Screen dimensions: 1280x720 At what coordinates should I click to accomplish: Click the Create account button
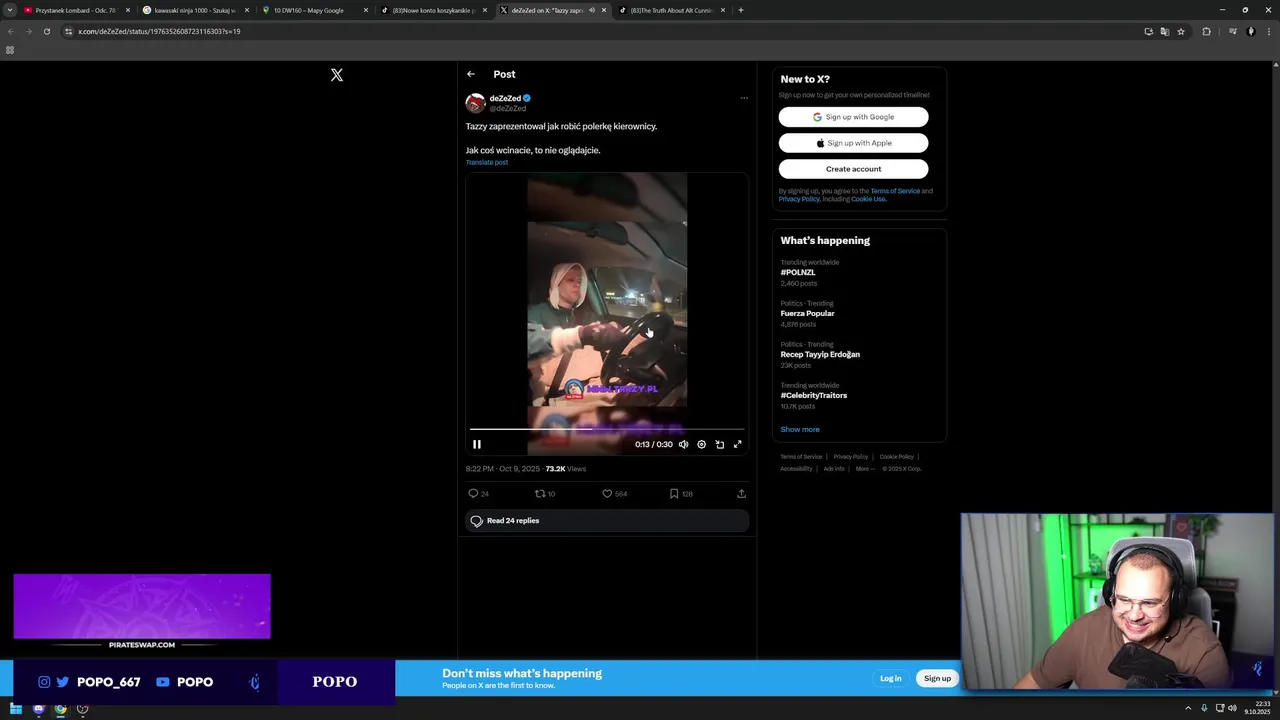coord(853,169)
